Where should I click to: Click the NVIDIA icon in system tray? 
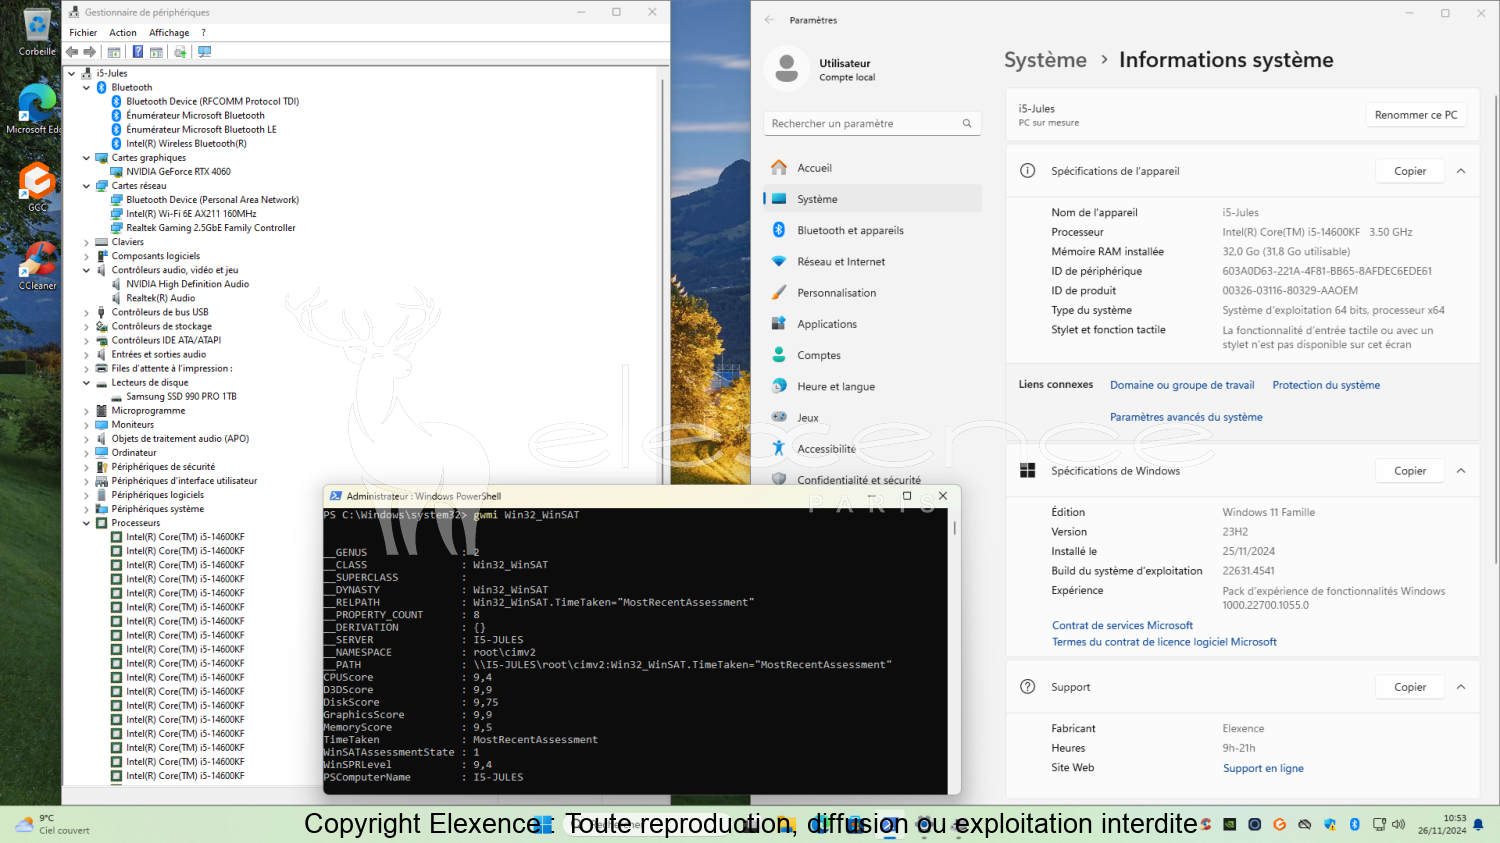click(x=1229, y=824)
